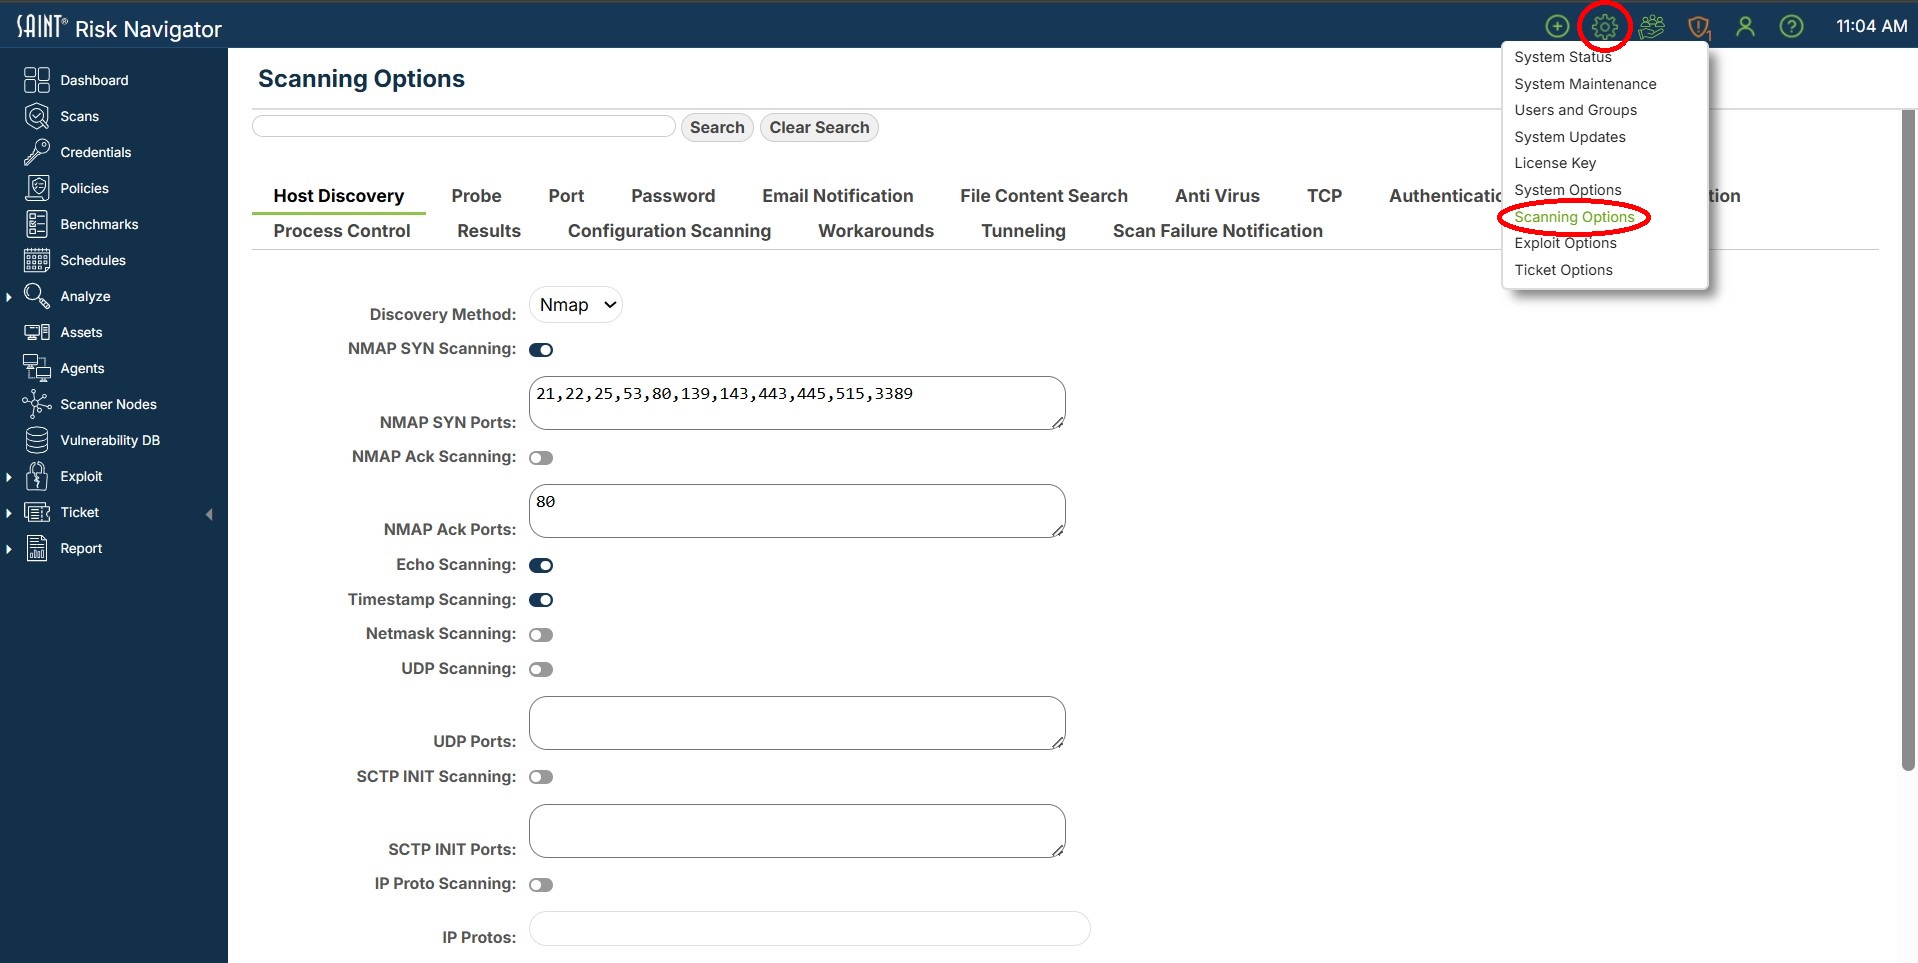The image size is (1918, 963).
Task: Choose System Maintenance from the menu
Action: [x=1585, y=84]
